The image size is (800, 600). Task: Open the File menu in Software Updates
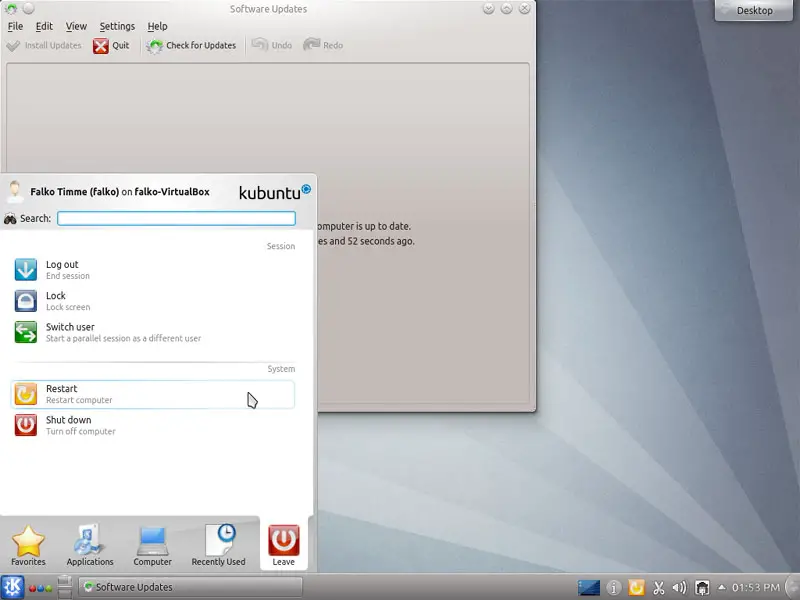click(x=15, y=26)
